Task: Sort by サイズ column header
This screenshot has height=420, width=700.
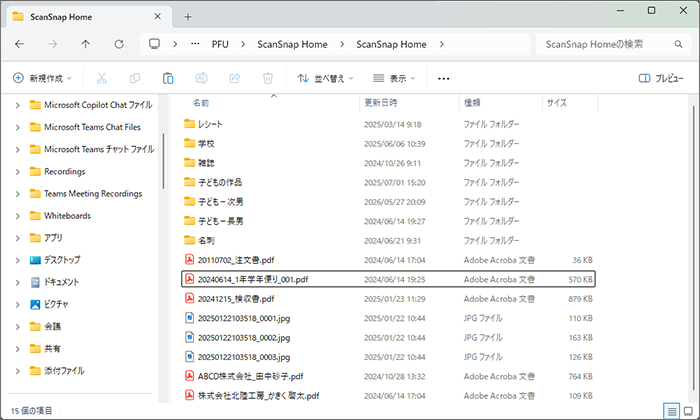Action: coord(557,103)
